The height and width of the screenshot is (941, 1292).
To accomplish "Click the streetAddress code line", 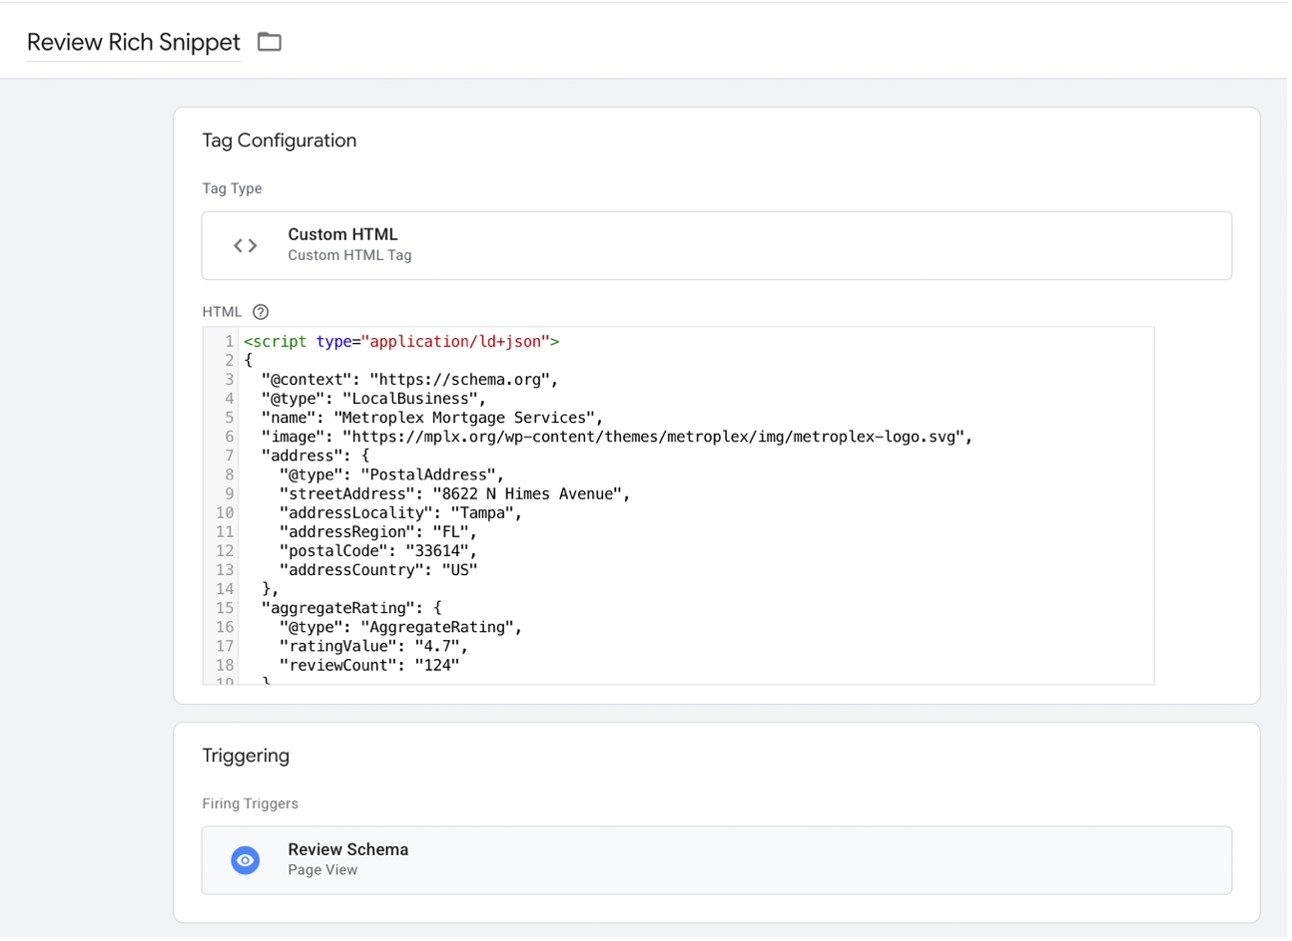I will 454,494.
